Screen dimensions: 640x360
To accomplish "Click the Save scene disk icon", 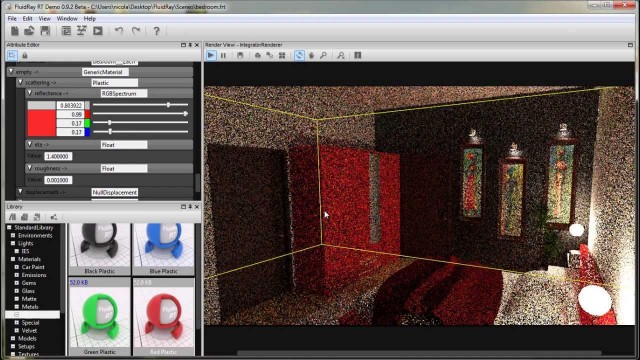I will [x=45, y=31].
